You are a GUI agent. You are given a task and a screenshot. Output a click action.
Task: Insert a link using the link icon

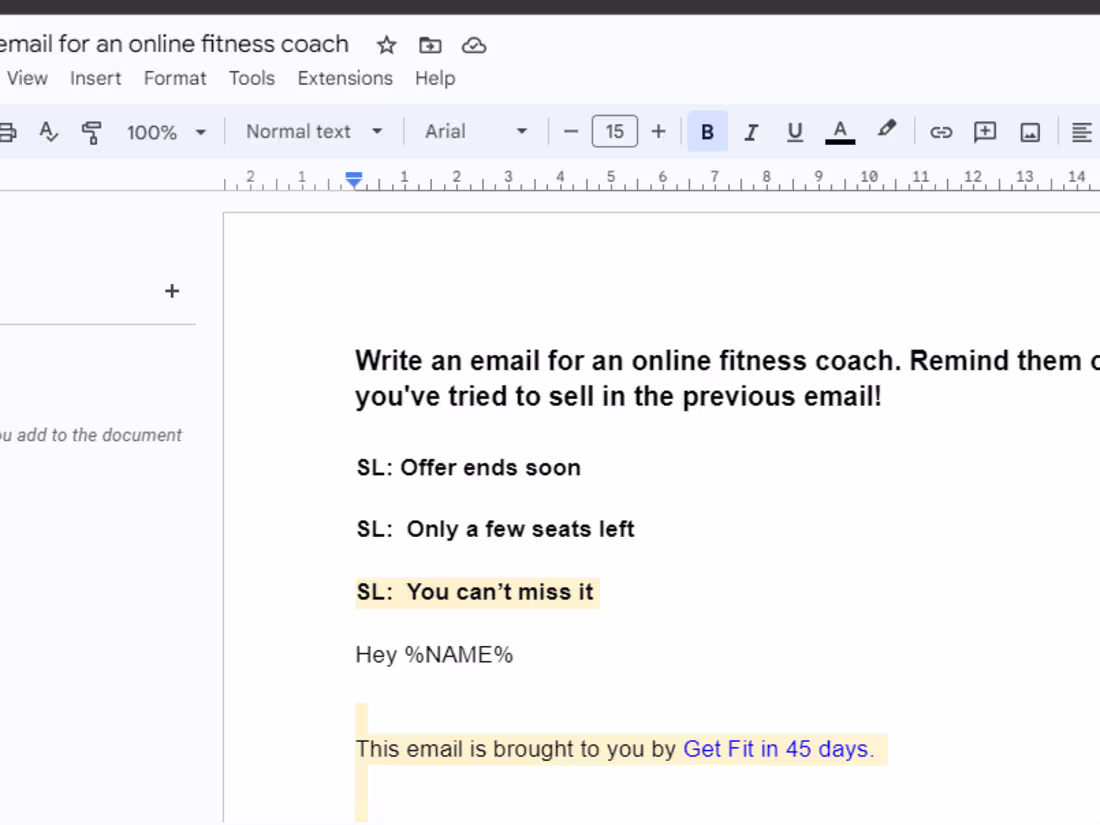940,131
